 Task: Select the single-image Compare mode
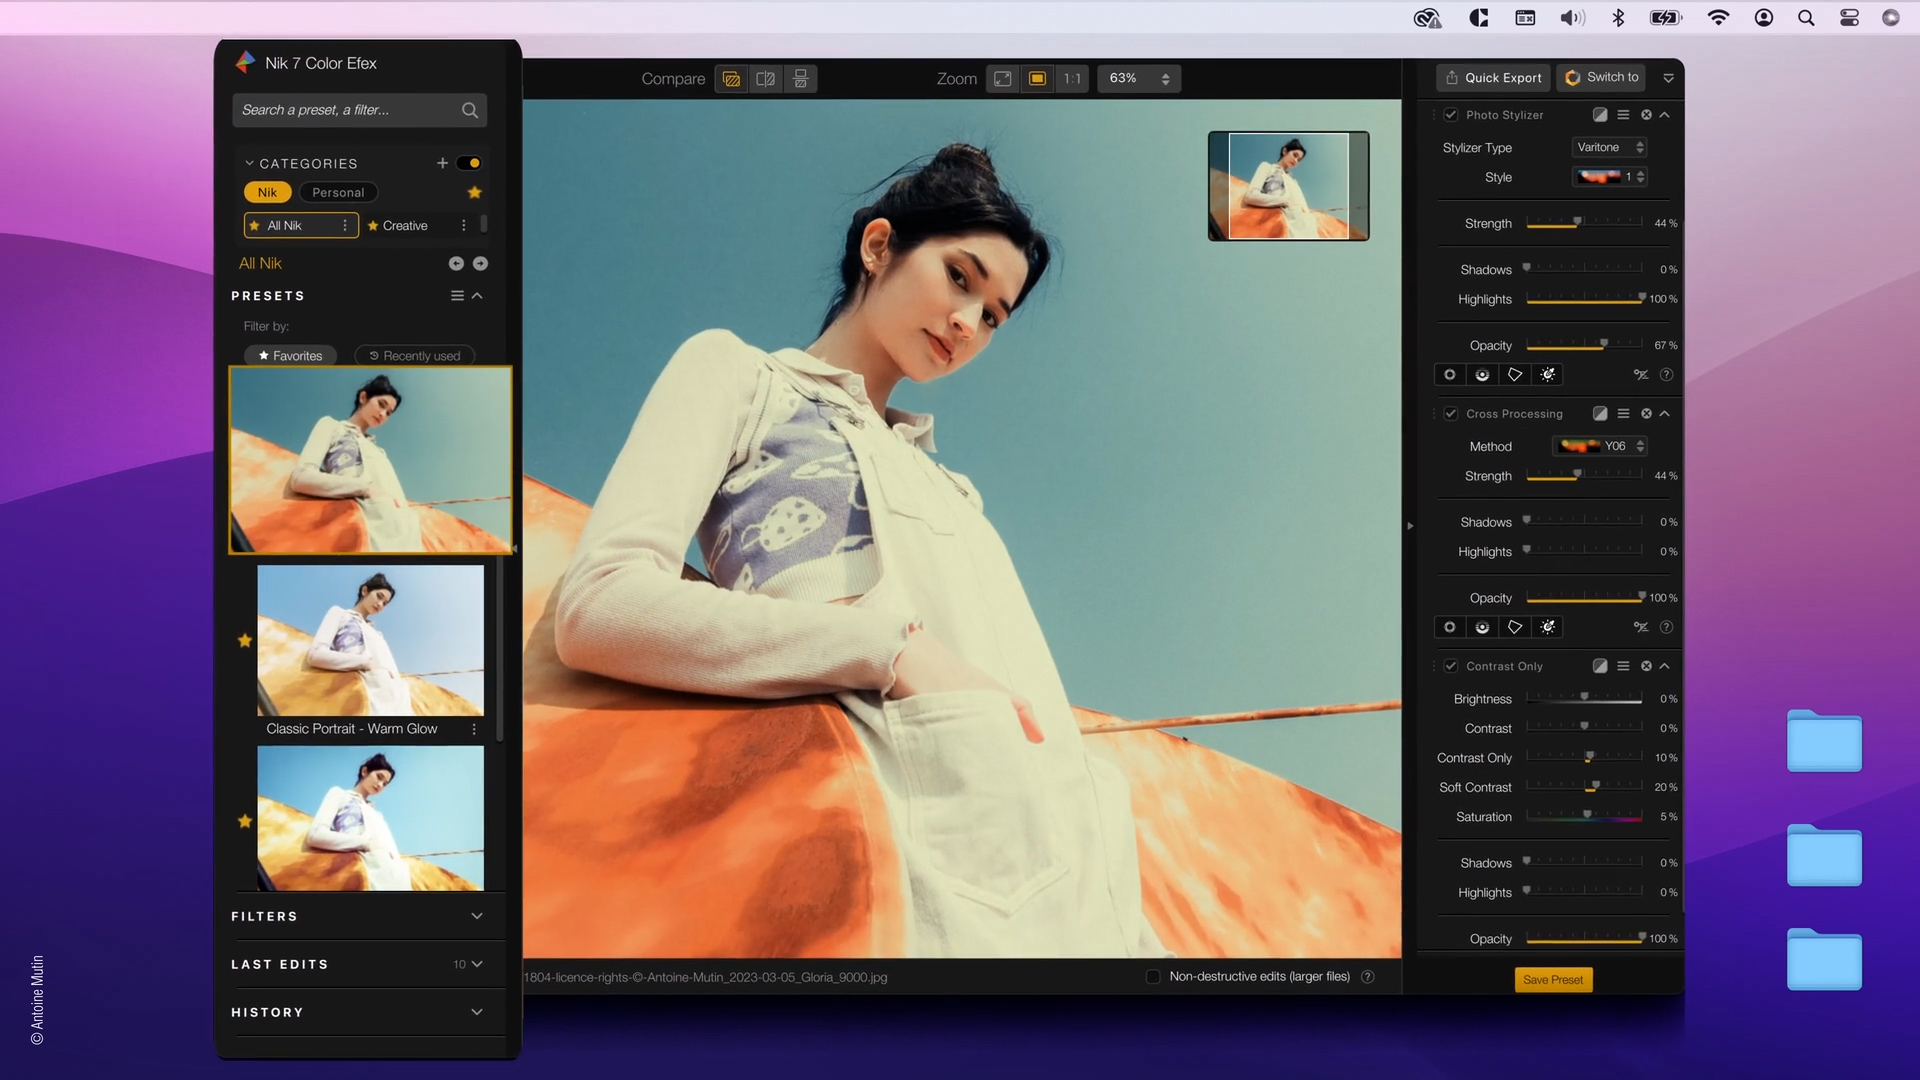point(732,79)
